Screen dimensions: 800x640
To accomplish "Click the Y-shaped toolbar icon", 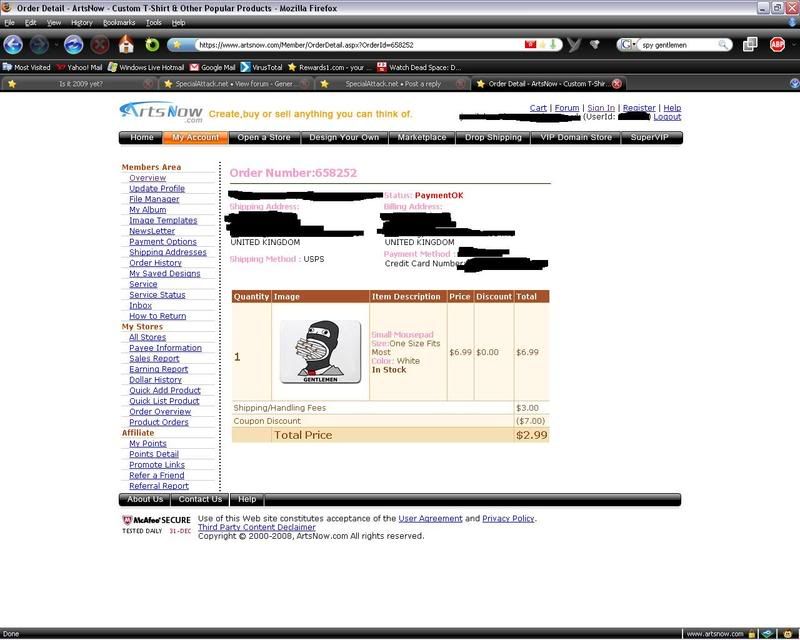I will click(574, 45).
